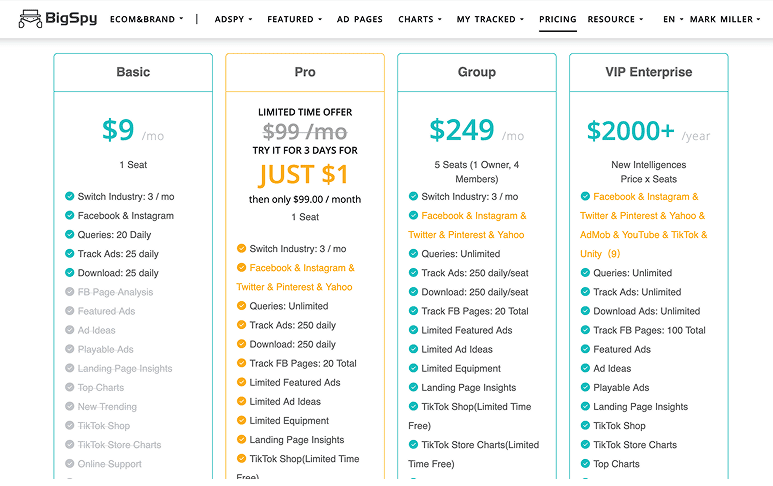
Task: Go to the PRICING tab
Action: click(557, 19)
